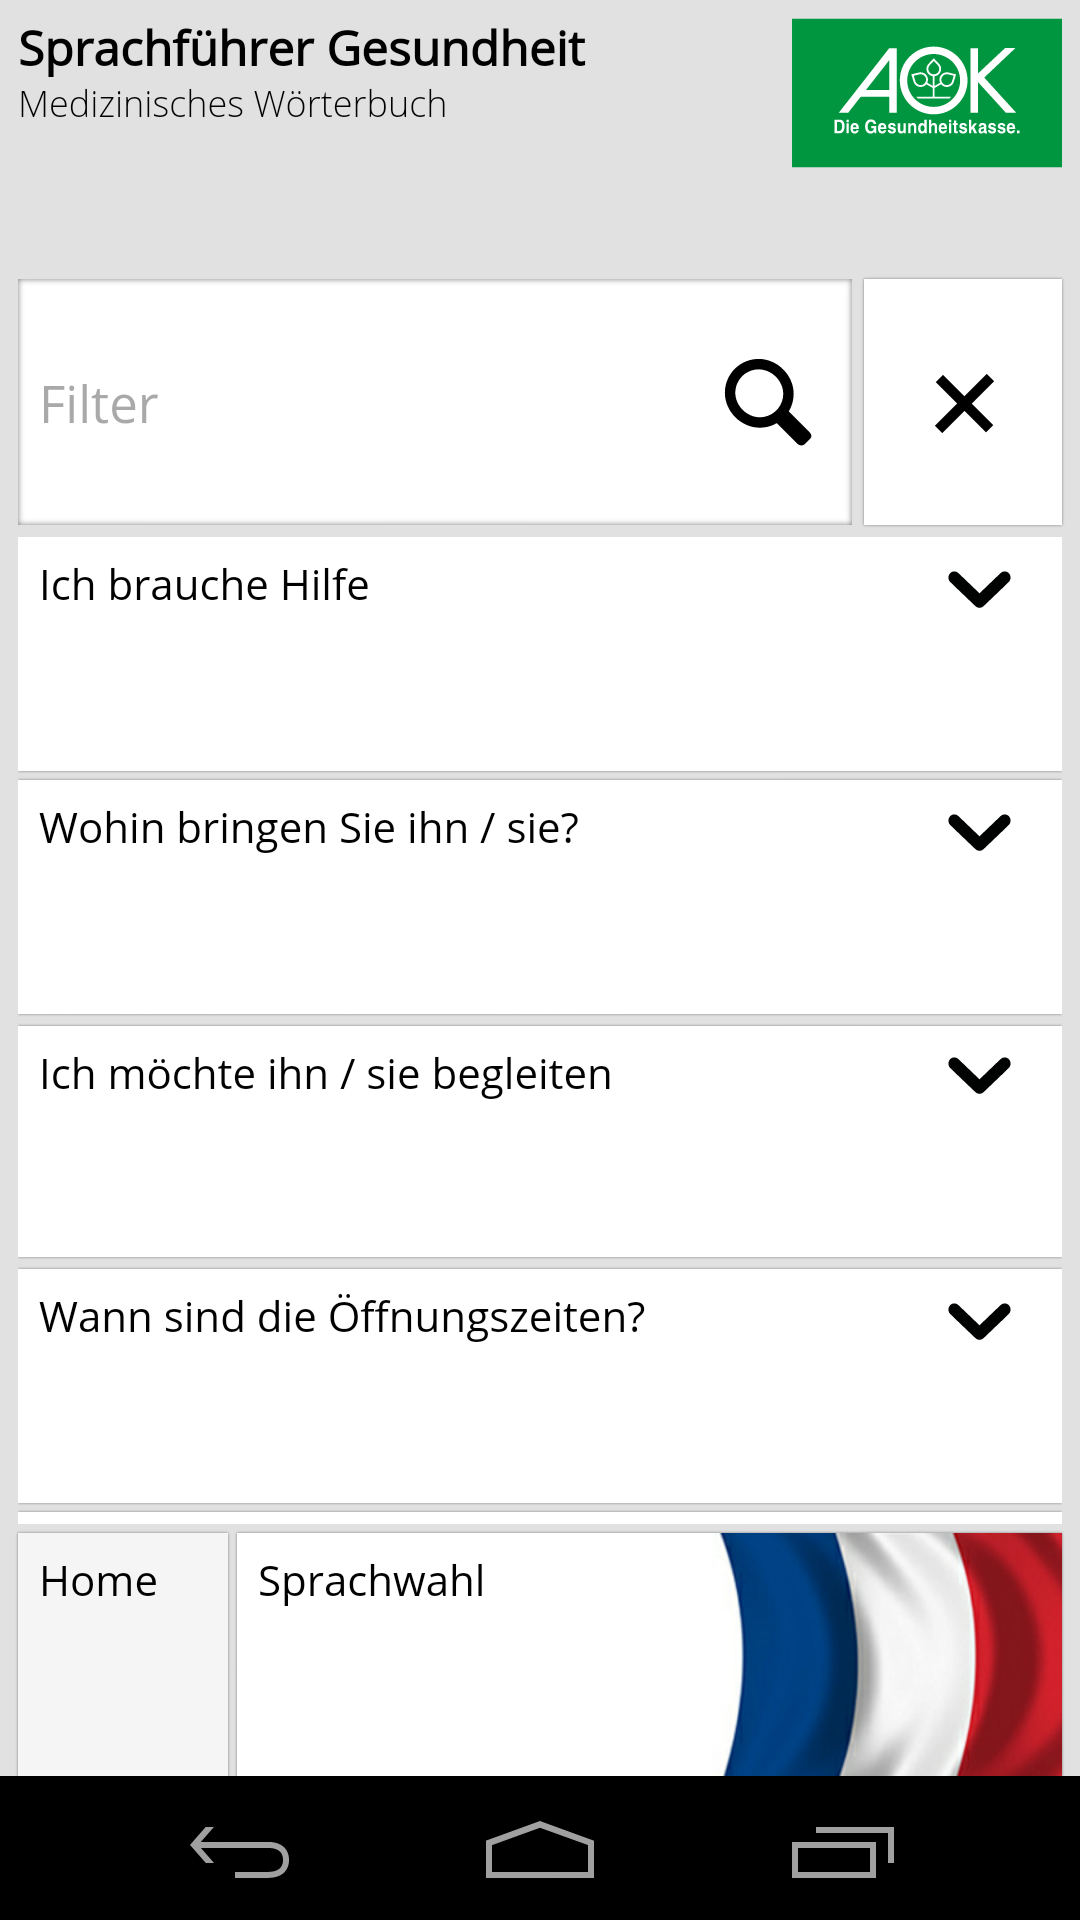
Task: Clear the filter with the X icon
Action: pos(963,402)
